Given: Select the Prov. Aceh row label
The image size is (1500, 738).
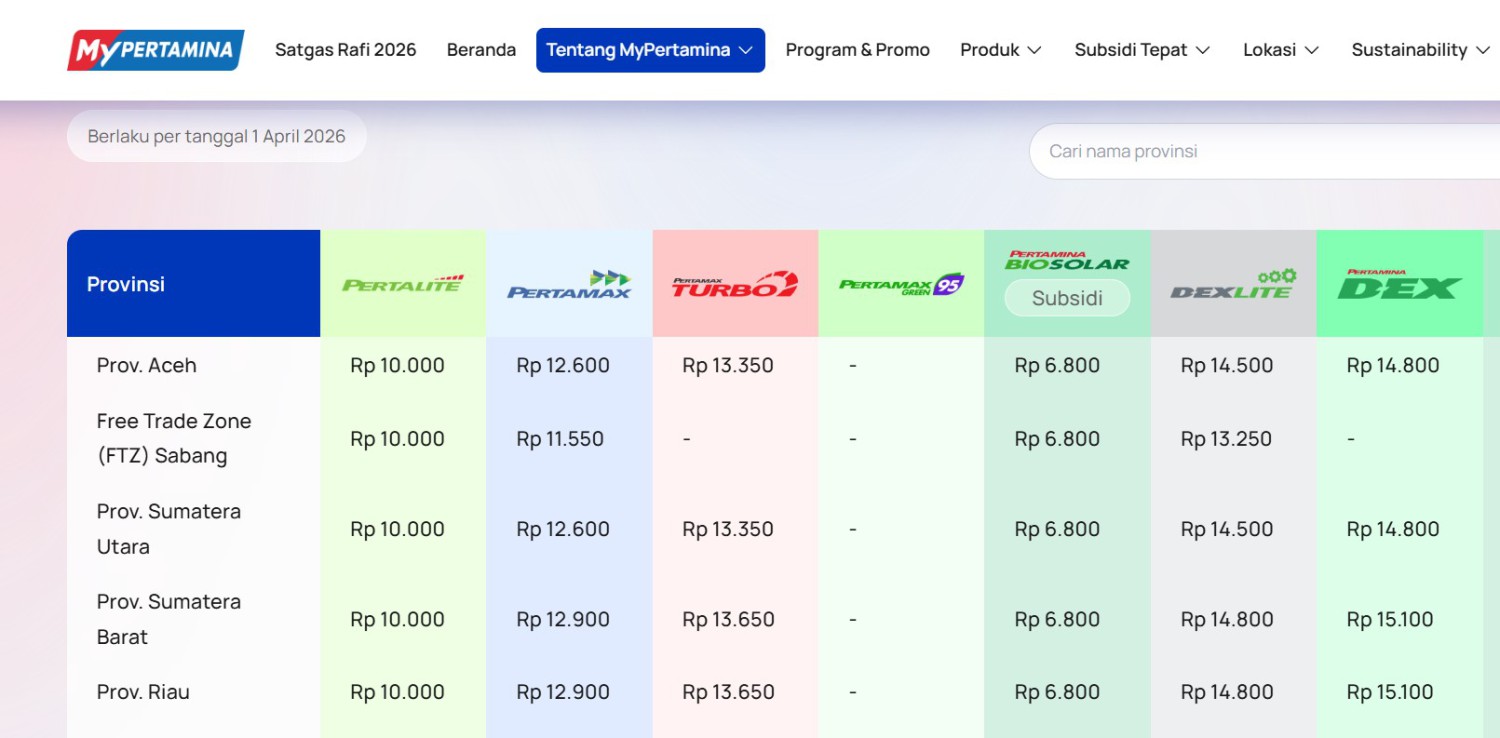Looking at the screenshot, I should click(x=147, y=365).
